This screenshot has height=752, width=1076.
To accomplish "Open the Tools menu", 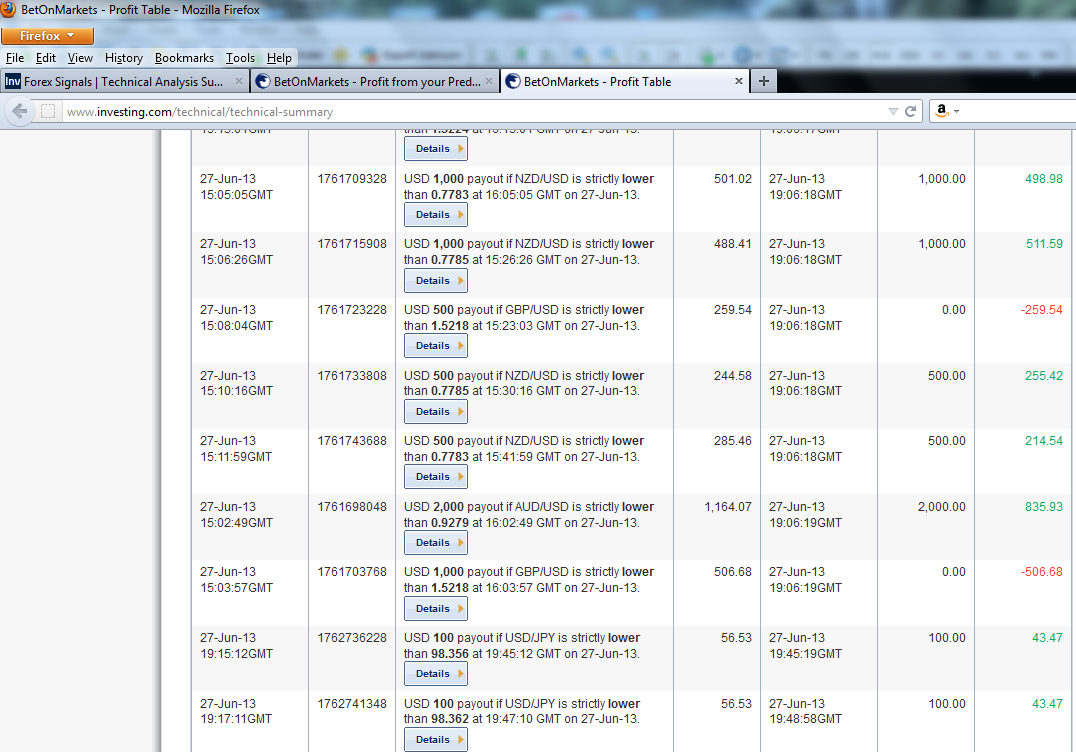I will (240, 58).
